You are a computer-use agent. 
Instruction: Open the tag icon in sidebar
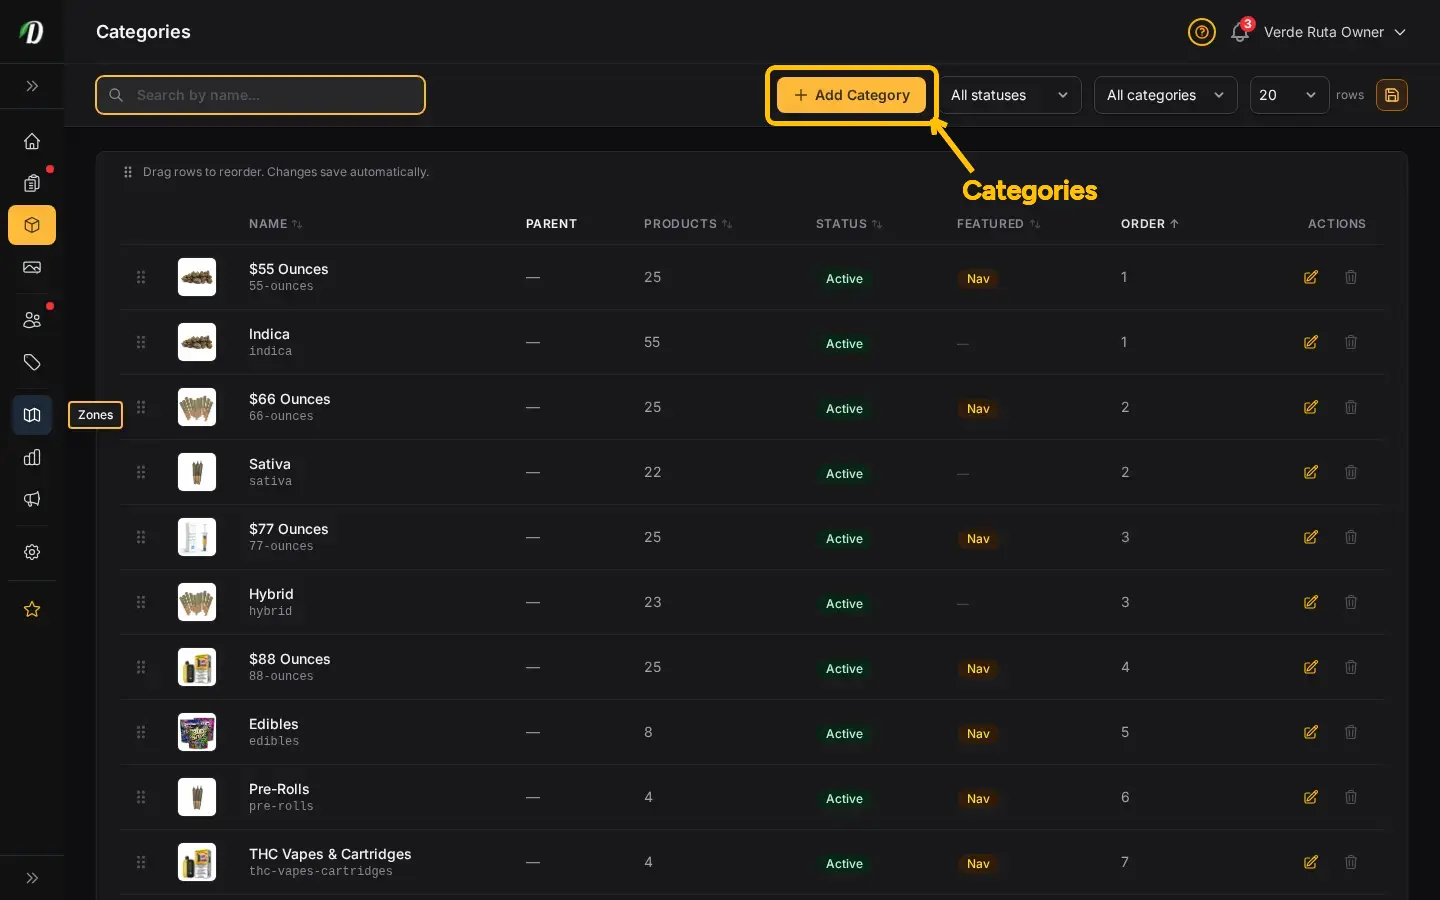coord(32,362)
